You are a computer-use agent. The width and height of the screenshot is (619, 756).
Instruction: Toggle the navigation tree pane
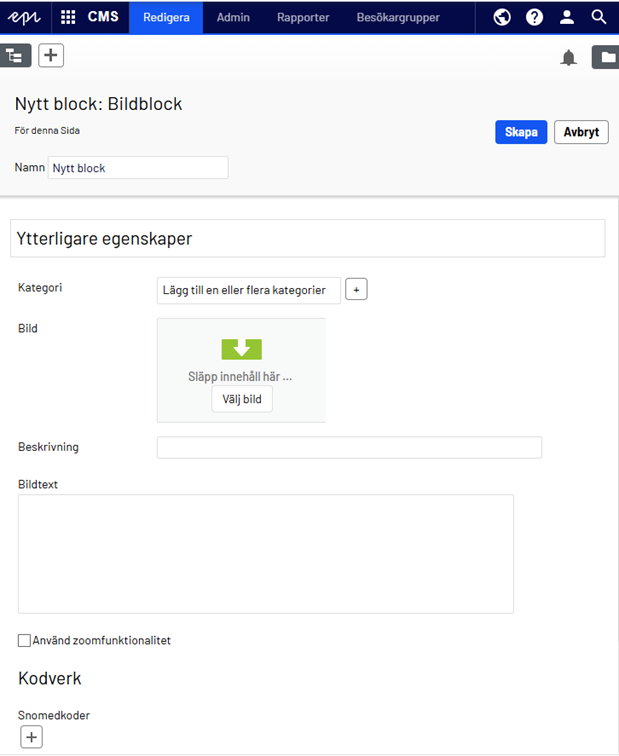point(15,56)
